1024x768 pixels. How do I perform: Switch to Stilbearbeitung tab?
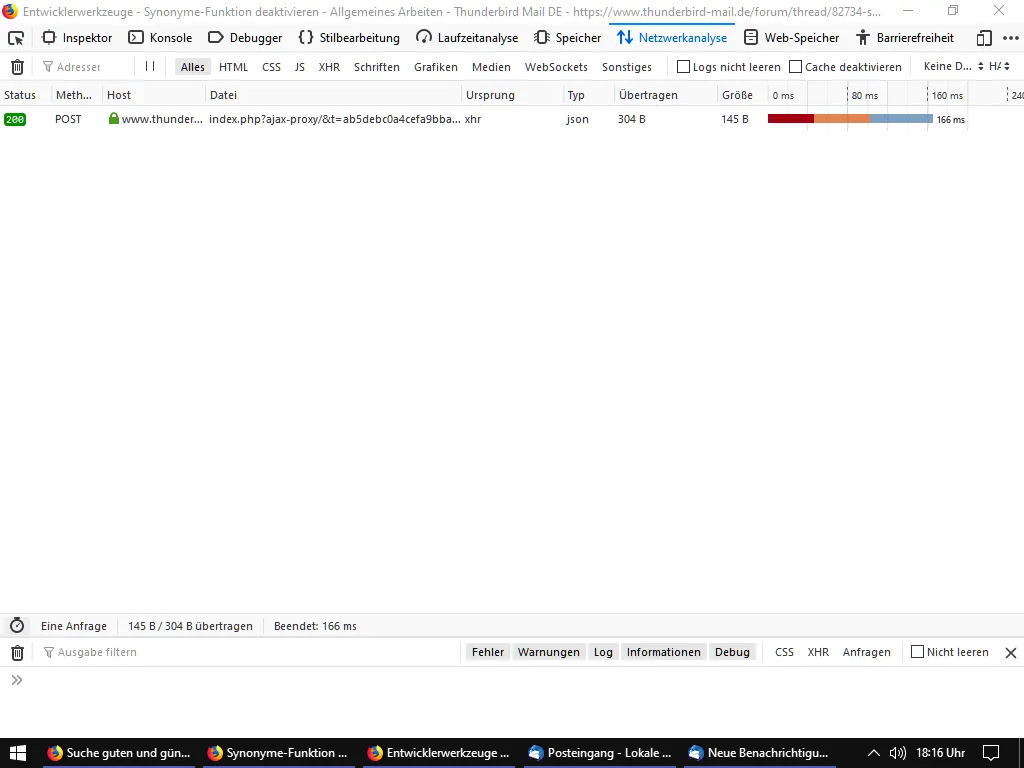pos(349,38)
